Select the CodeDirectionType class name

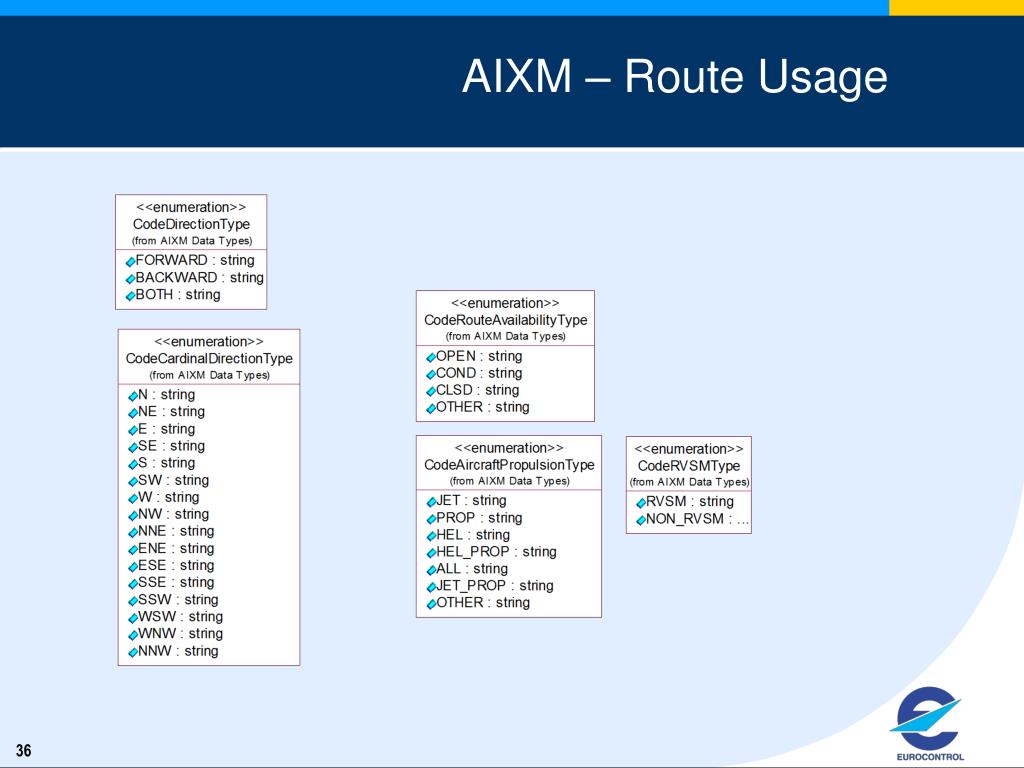[x=191, y=224]
